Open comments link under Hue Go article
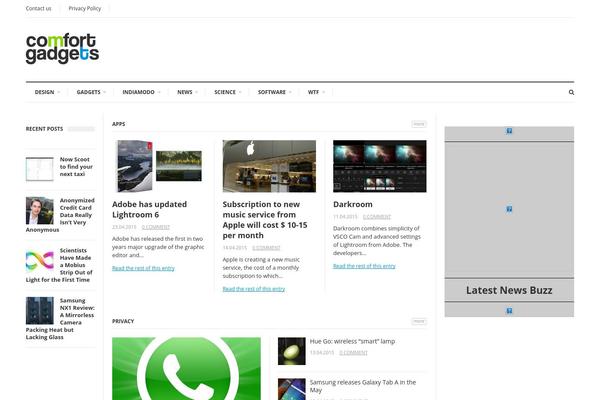This screenshot has height=400, width=600. pos(353,353)
